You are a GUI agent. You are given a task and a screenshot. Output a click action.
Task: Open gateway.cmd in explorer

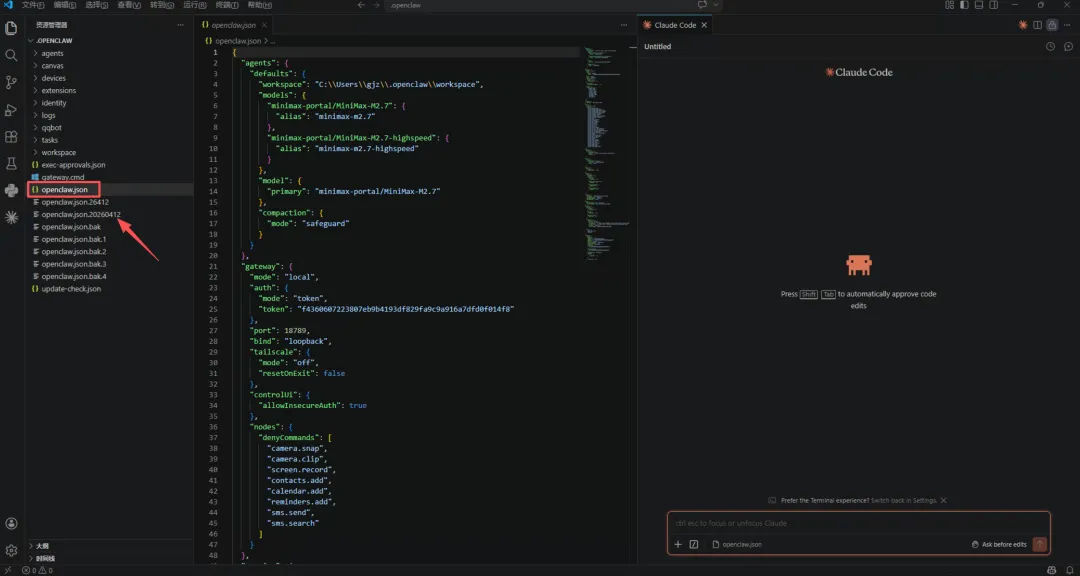[110, 177]
